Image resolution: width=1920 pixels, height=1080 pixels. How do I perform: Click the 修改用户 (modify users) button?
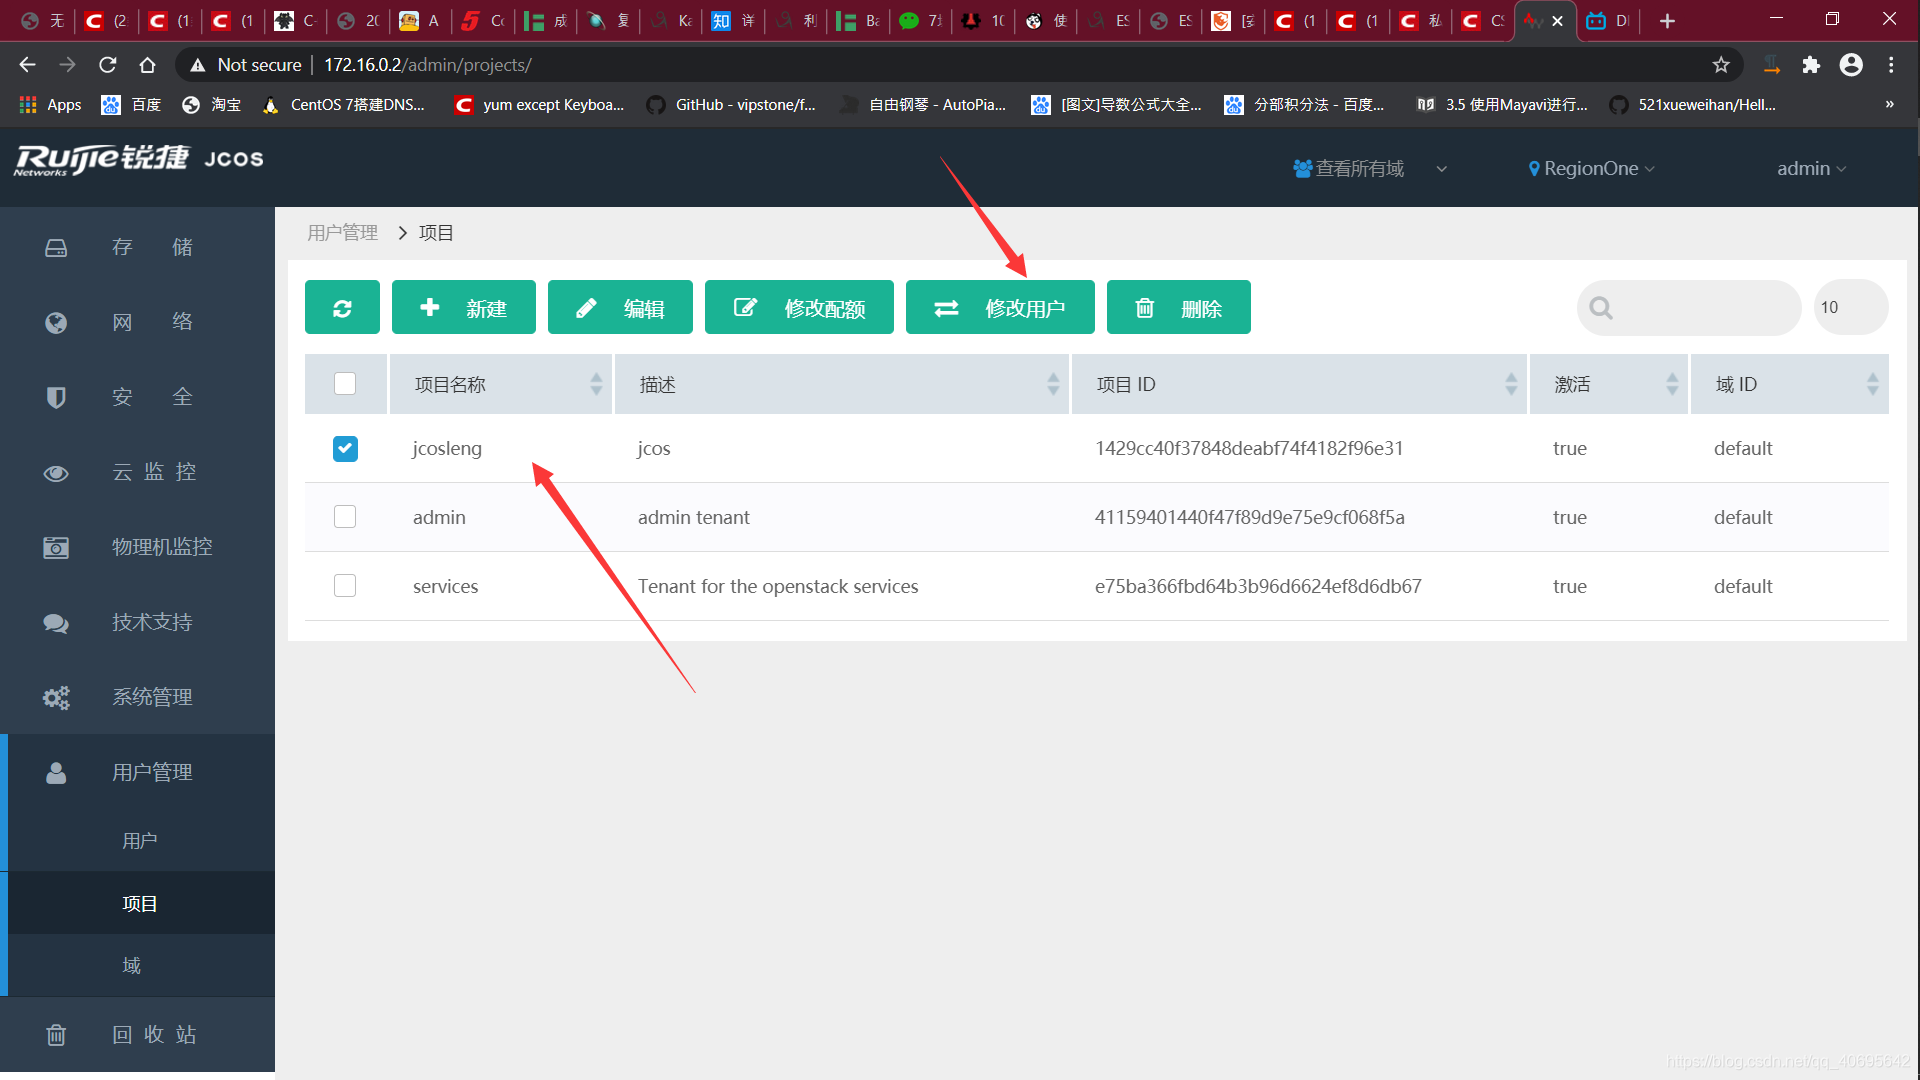click(1000, 307)
